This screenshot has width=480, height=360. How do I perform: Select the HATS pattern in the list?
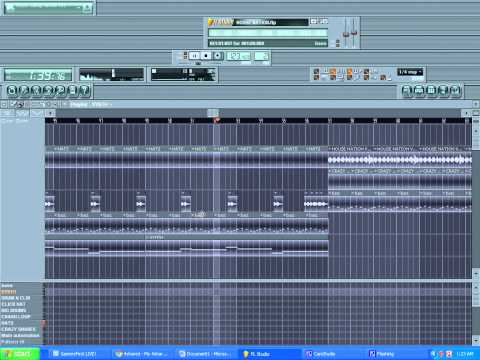point(8,323)
